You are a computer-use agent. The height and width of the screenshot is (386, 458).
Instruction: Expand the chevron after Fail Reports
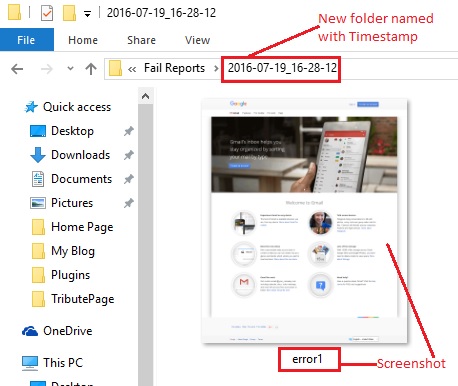click(216, 69)
